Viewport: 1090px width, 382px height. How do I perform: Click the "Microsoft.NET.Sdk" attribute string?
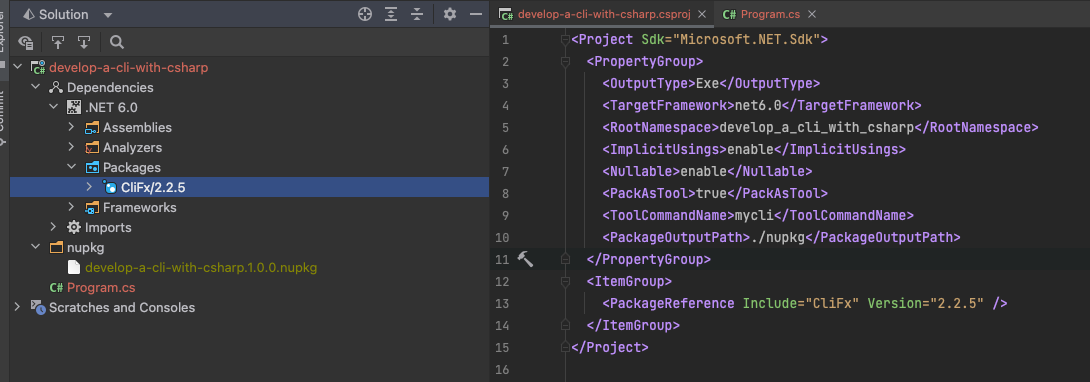tap(746, 40)
